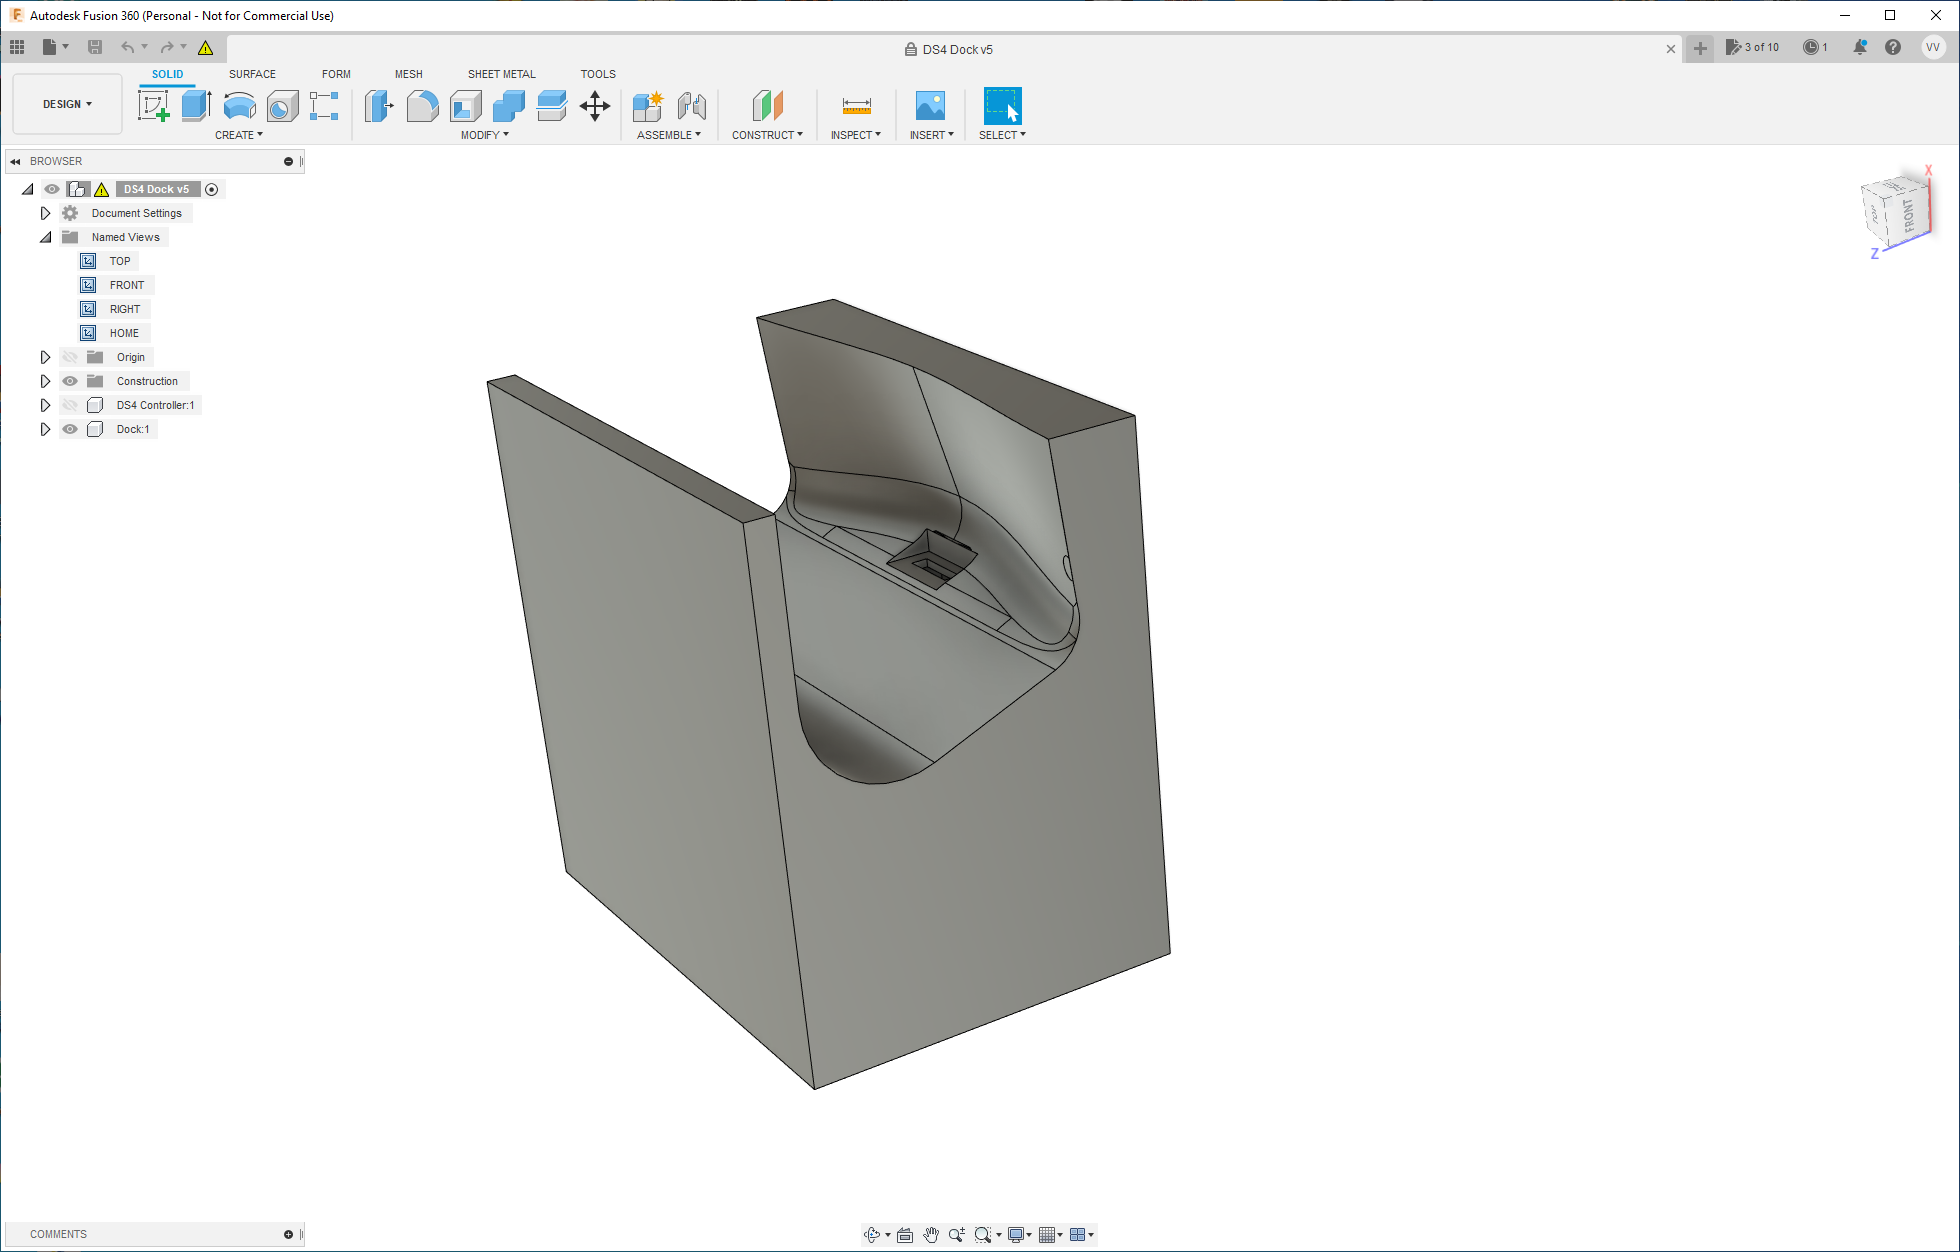1960x1252 pixels.
Task: Select the Insert image tool
Action: tap(930, 105)
